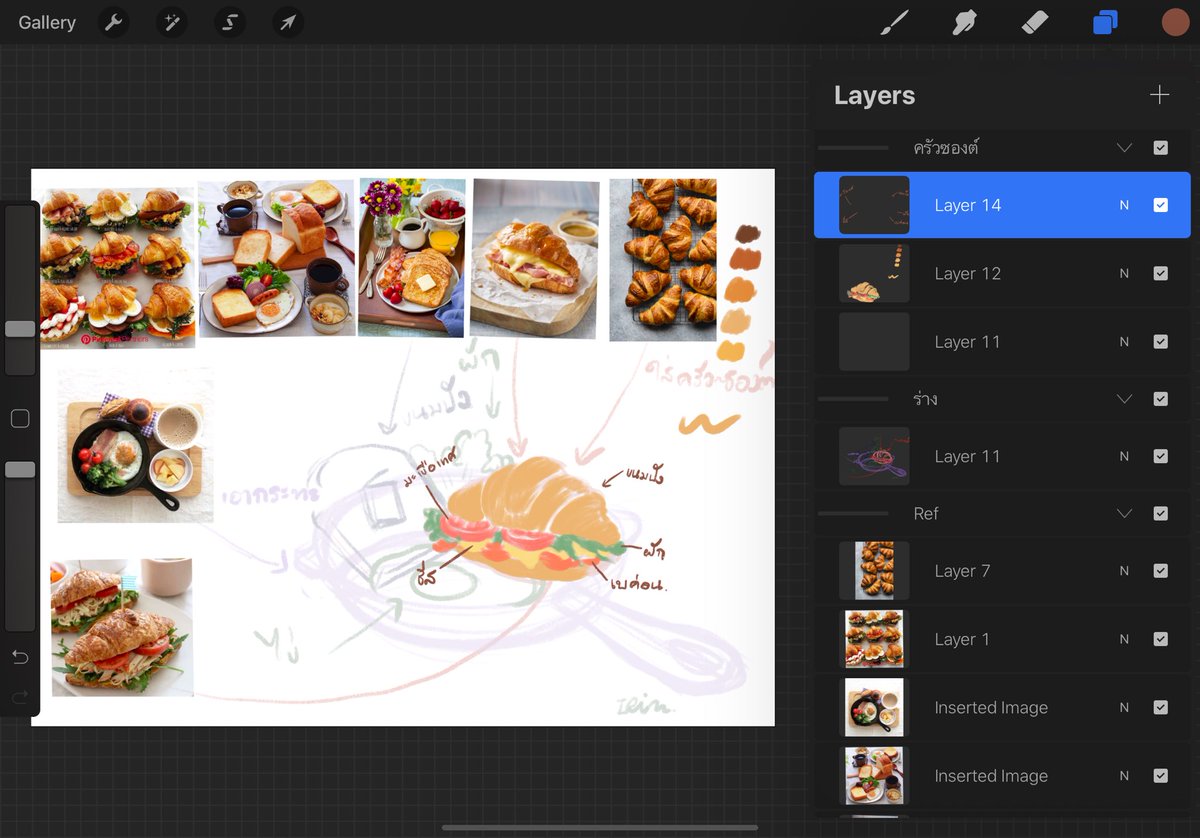Select the Layer 12 thumbnail
This screenshot has height=838, width=1200.
[874, 273]
